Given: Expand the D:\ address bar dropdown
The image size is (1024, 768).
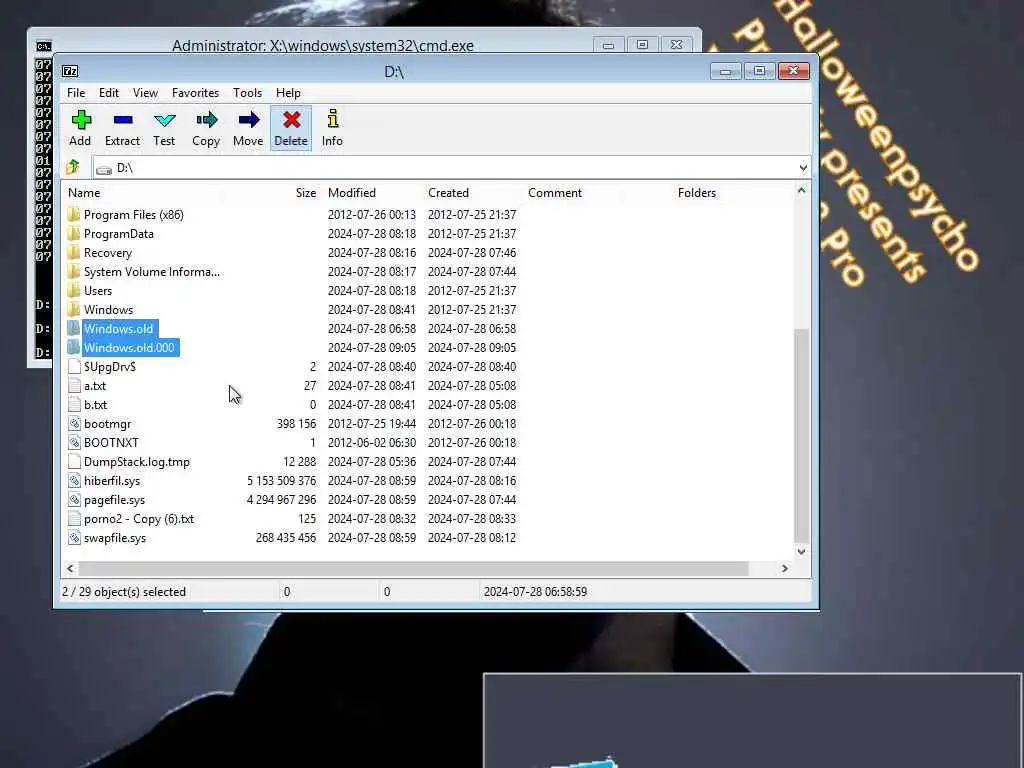Looking at the screenshot, I should tap(803, 168).
